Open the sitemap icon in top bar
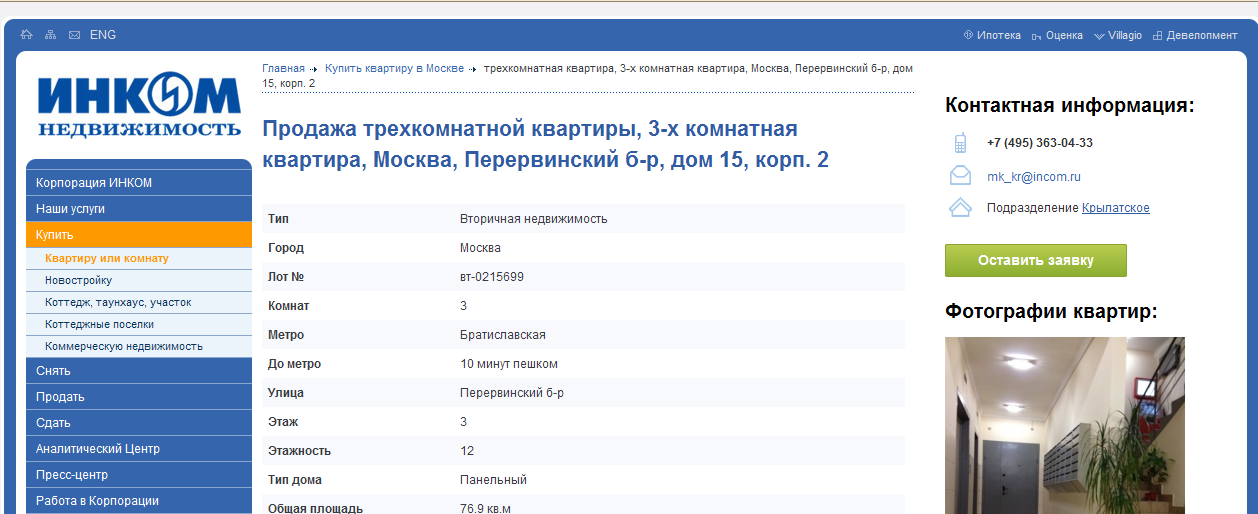The image size is (1258, 514). (51, 35)
